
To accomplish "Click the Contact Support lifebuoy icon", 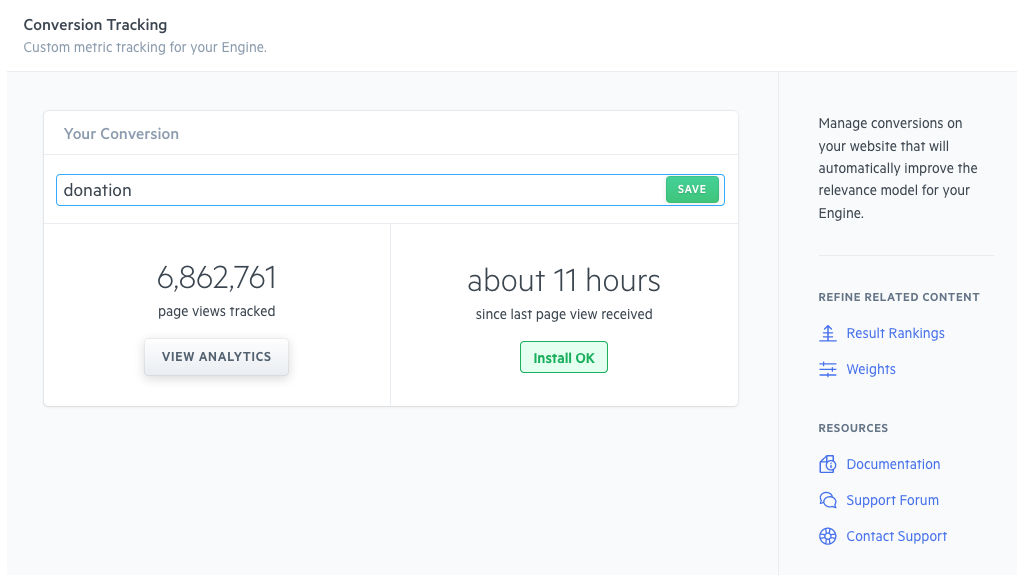I will click(x=828, y=536).
